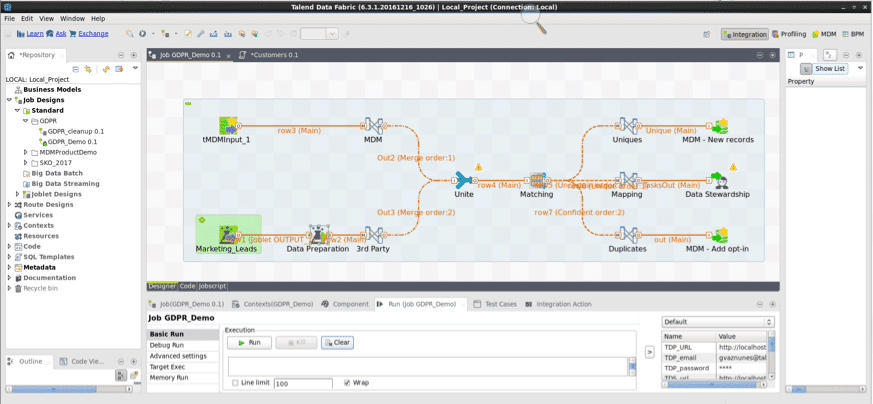Open the Repository view menu arrow
This screenshot has width=873, height=404.
135,68
